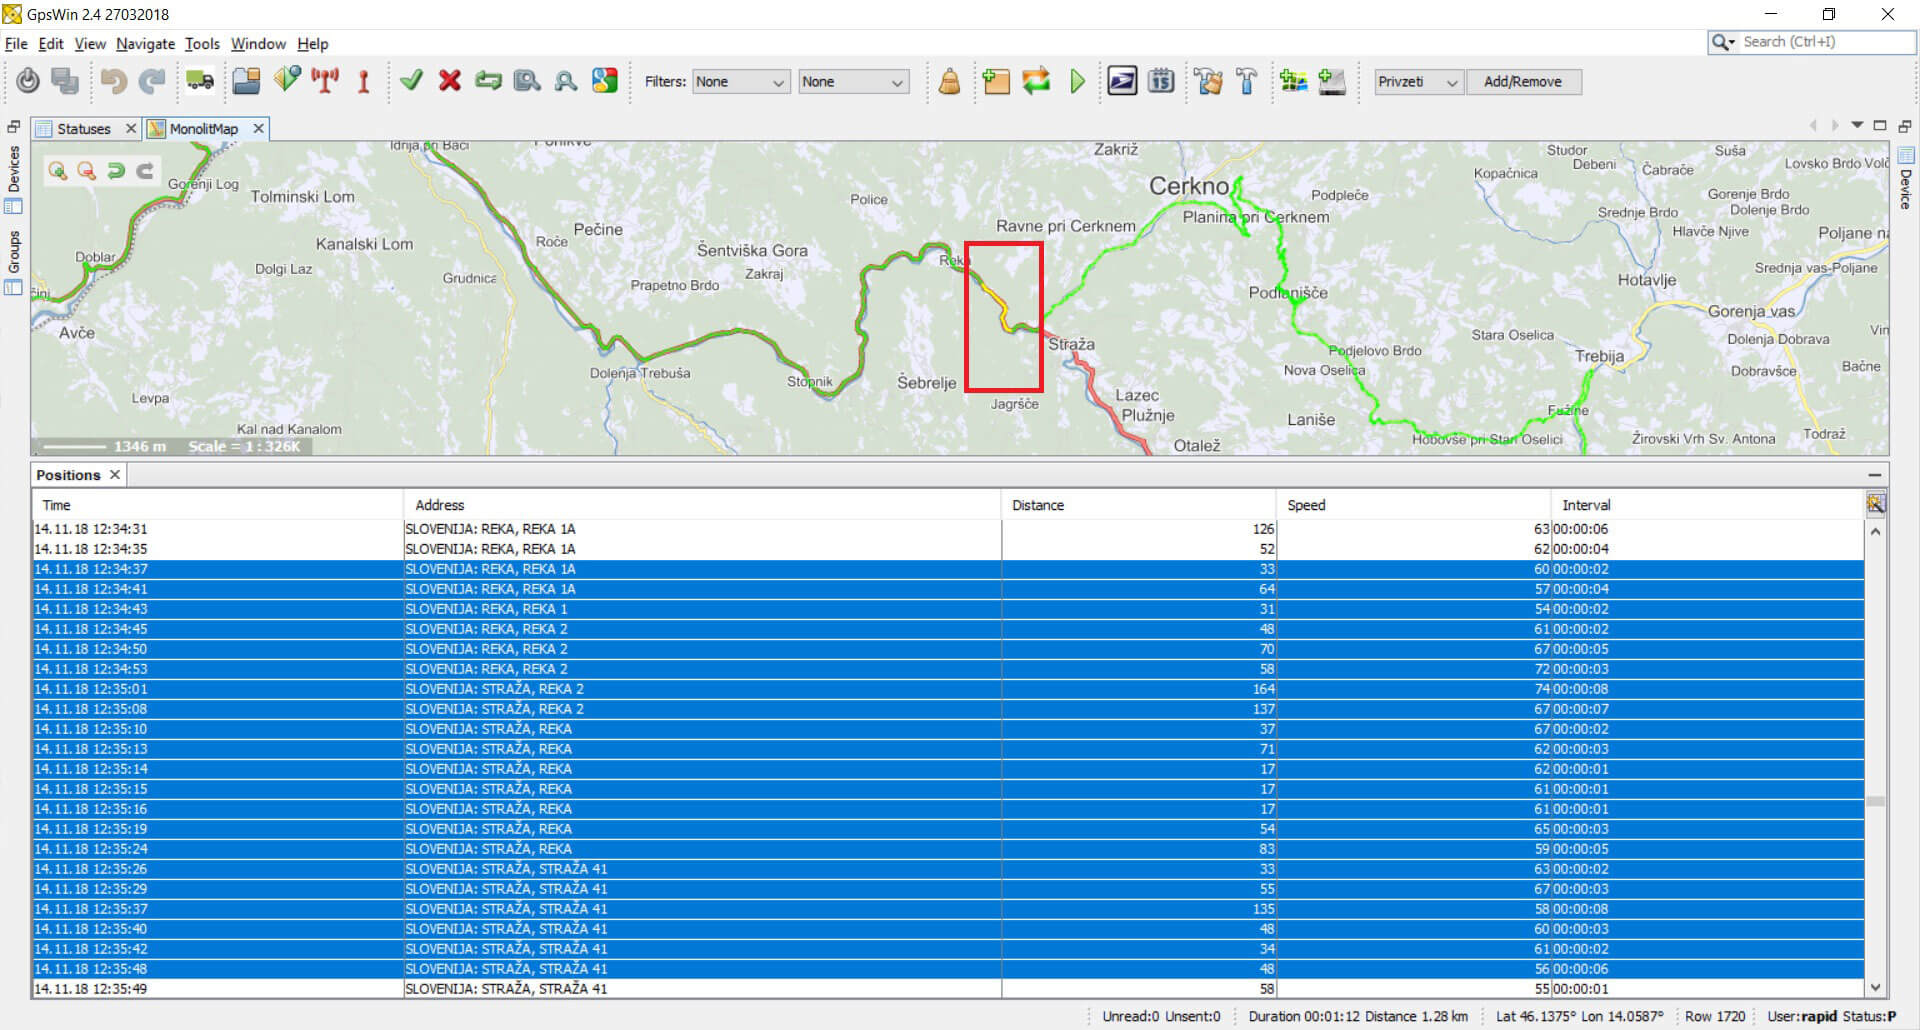Close the MonolitMap tab
Viewport: 1920px width, 1030px height.
point(258,129)
